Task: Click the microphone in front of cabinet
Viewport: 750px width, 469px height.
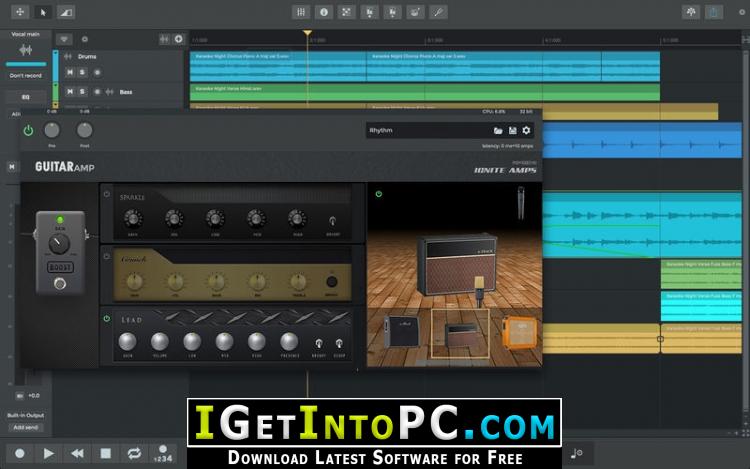Action: 479,290
